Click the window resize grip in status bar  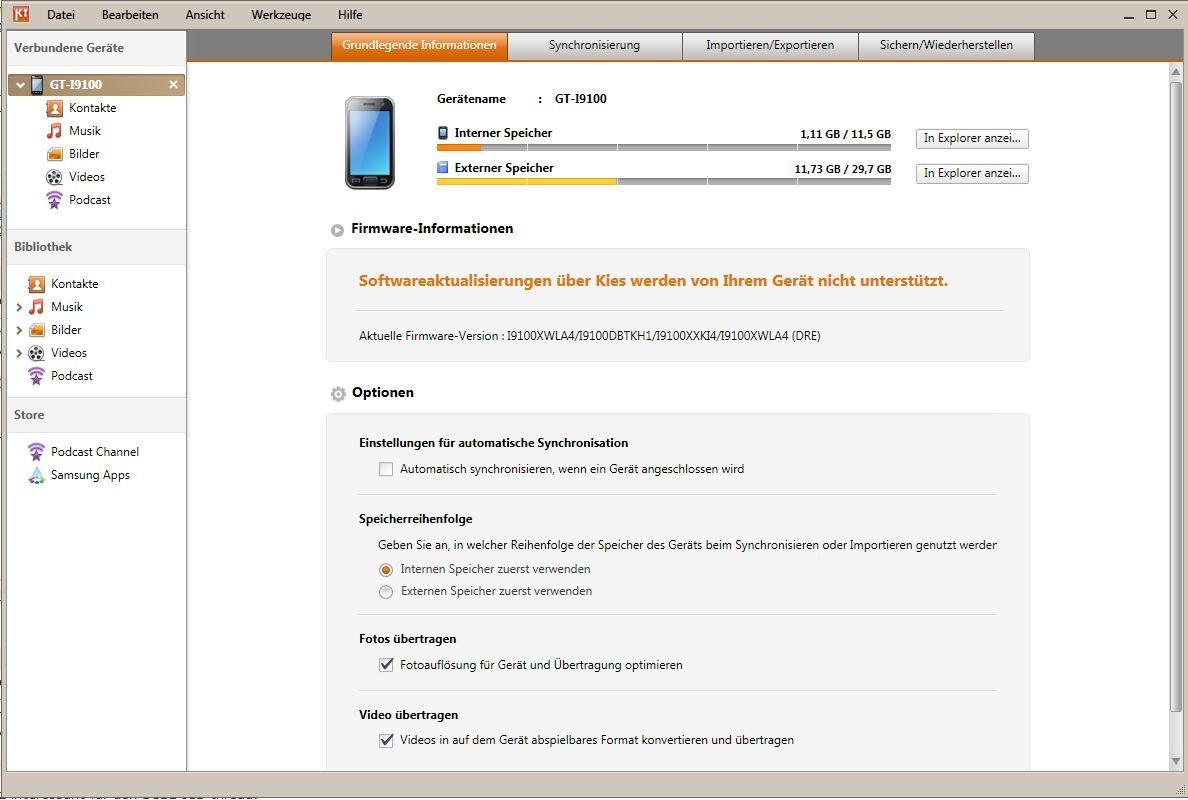click(1179, 789)
